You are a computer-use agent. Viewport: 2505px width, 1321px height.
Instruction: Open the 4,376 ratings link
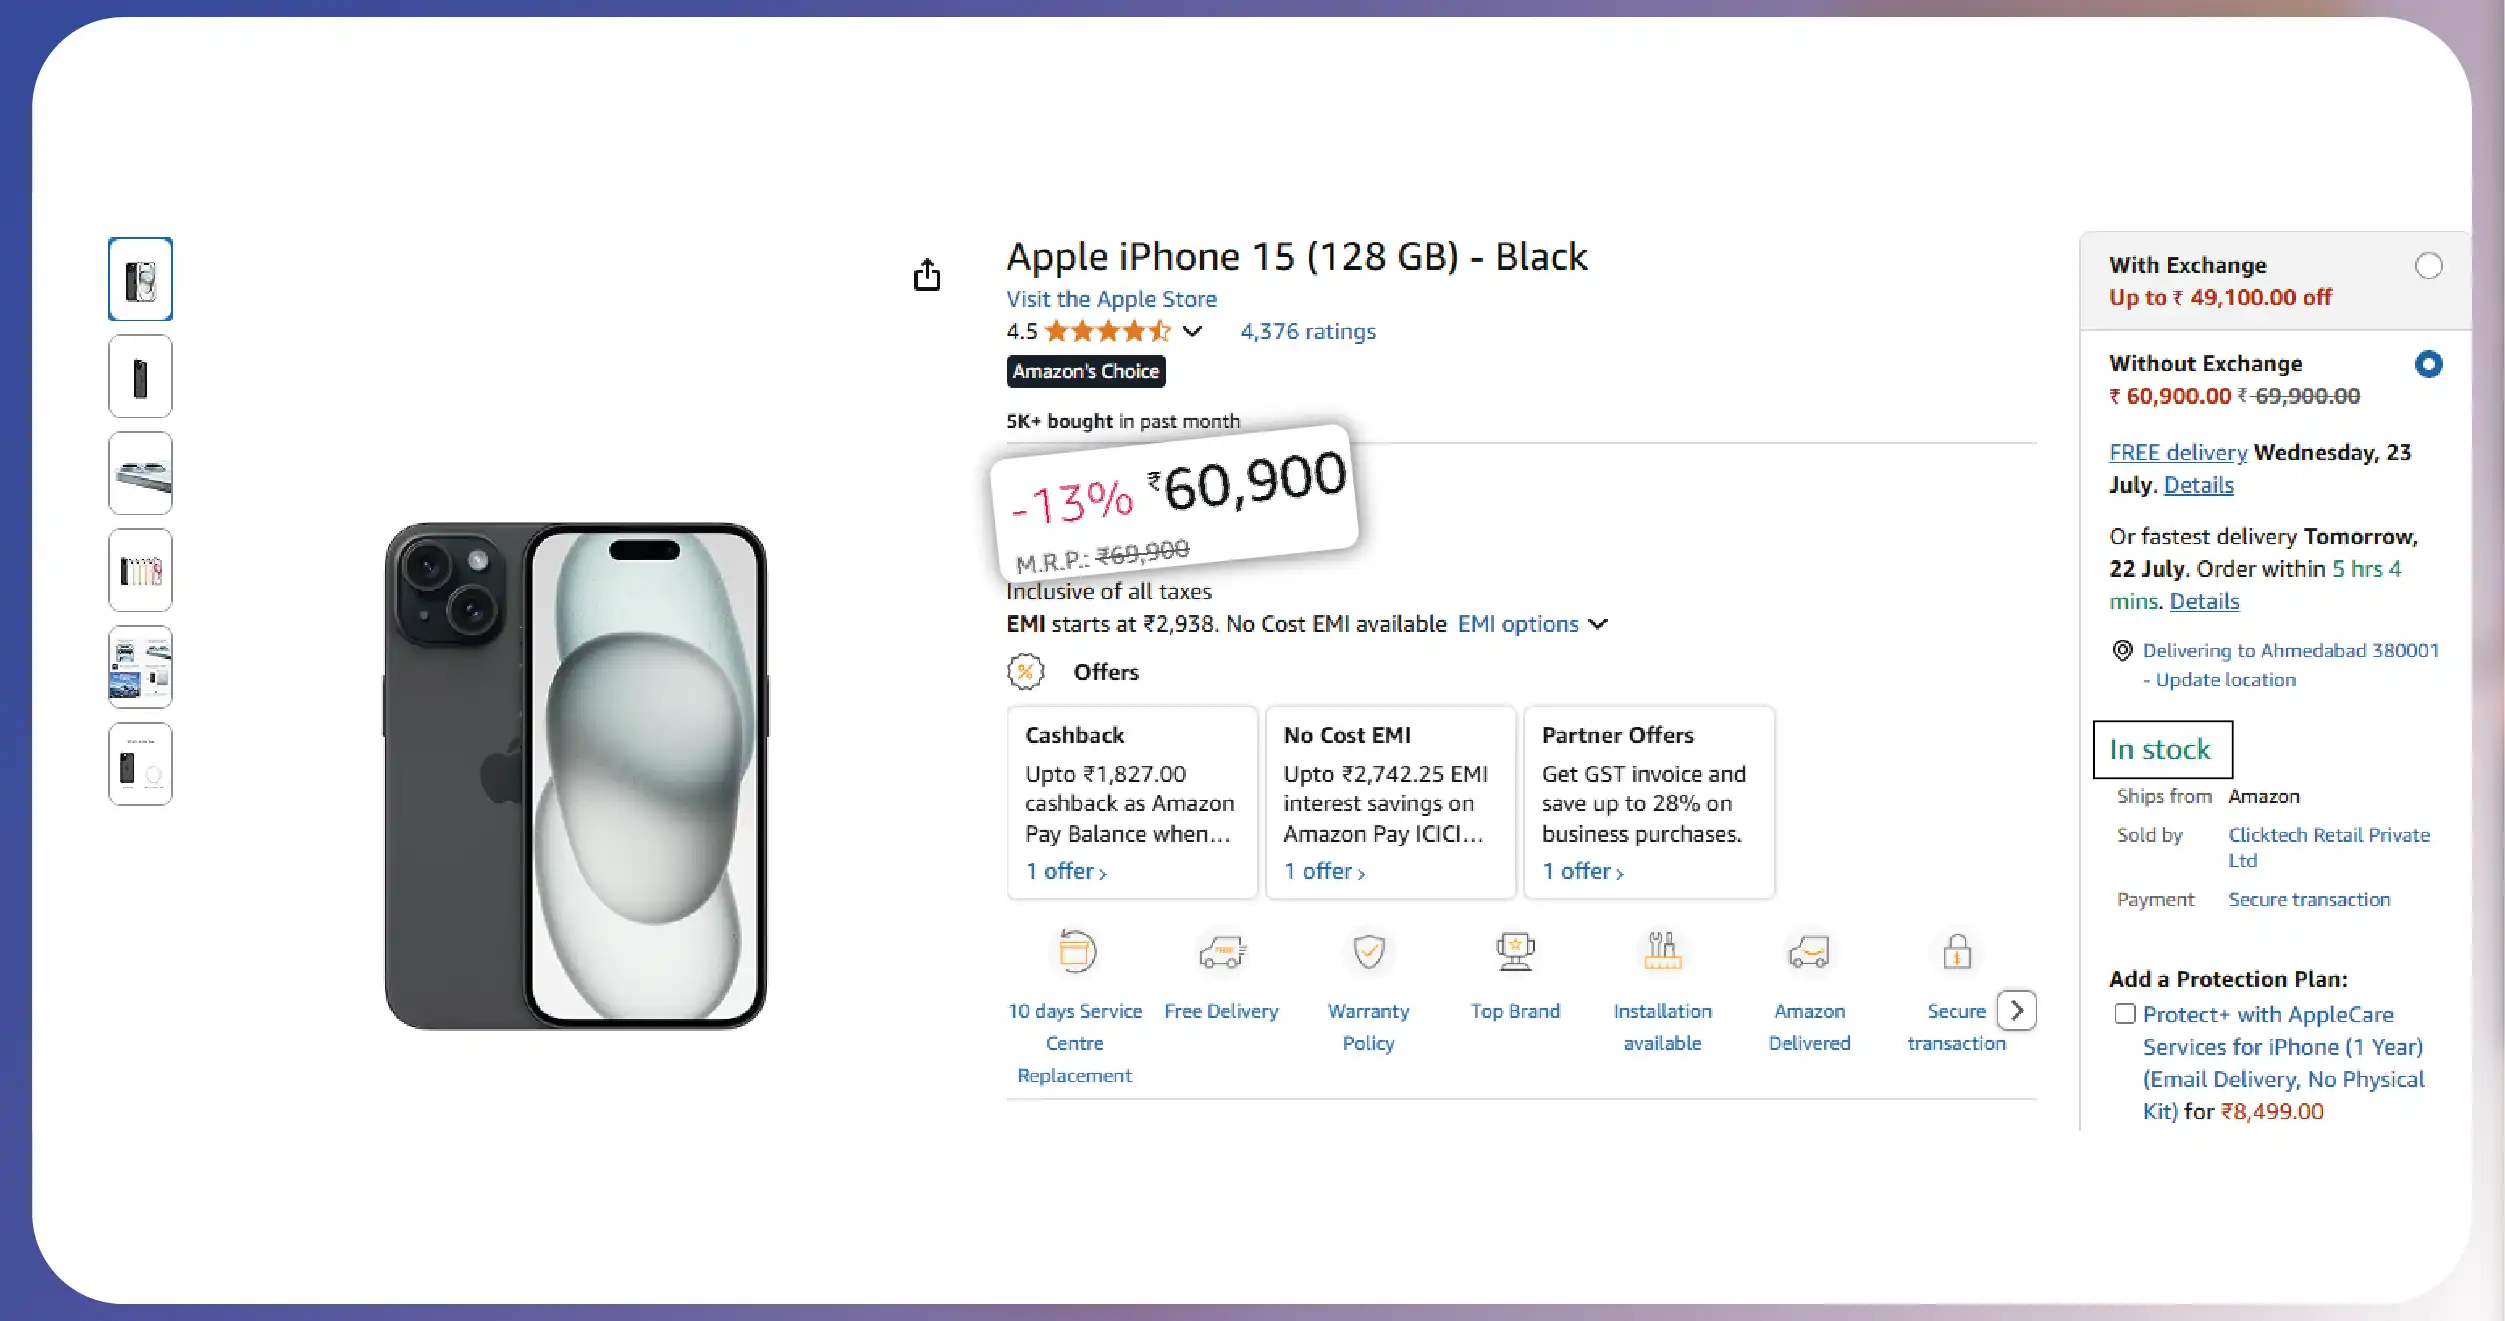(x=1307, y=331)
